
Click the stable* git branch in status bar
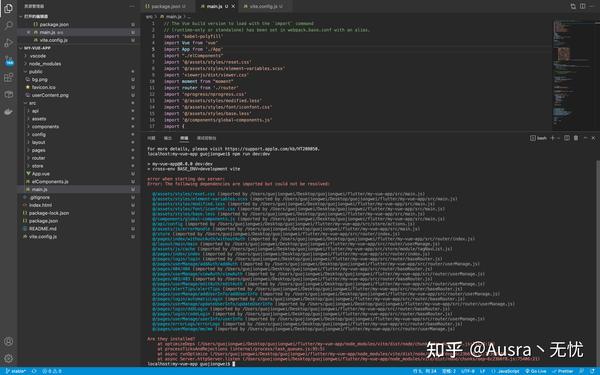(15, 371)
